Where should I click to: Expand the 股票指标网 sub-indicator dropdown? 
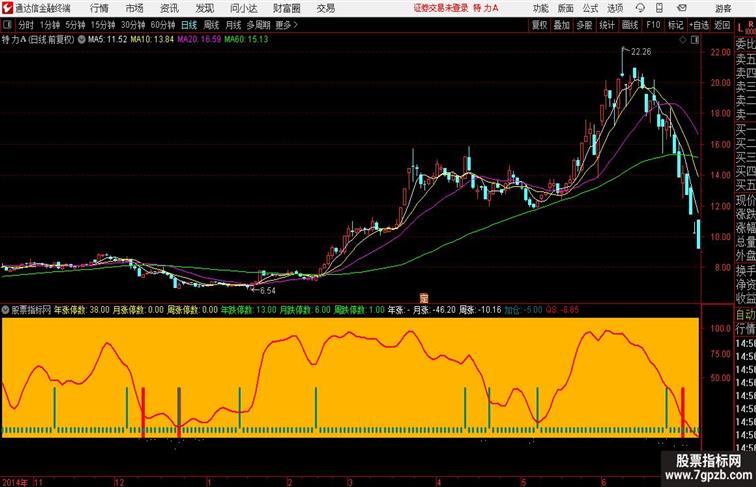pyautogui.click(x=5, y=310)
